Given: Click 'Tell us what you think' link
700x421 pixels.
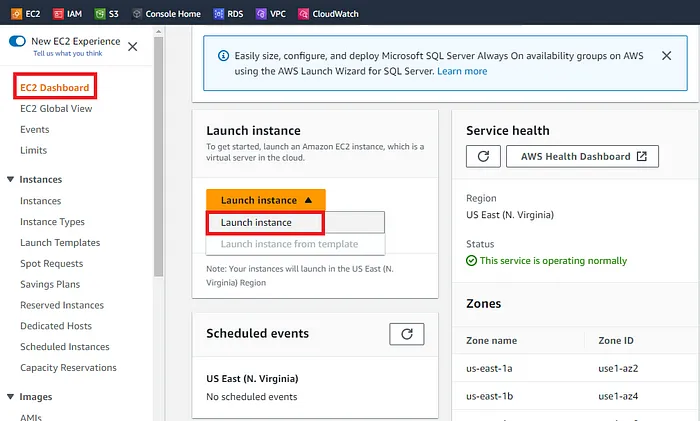Looking at the screenshot, I should (68, 54).
